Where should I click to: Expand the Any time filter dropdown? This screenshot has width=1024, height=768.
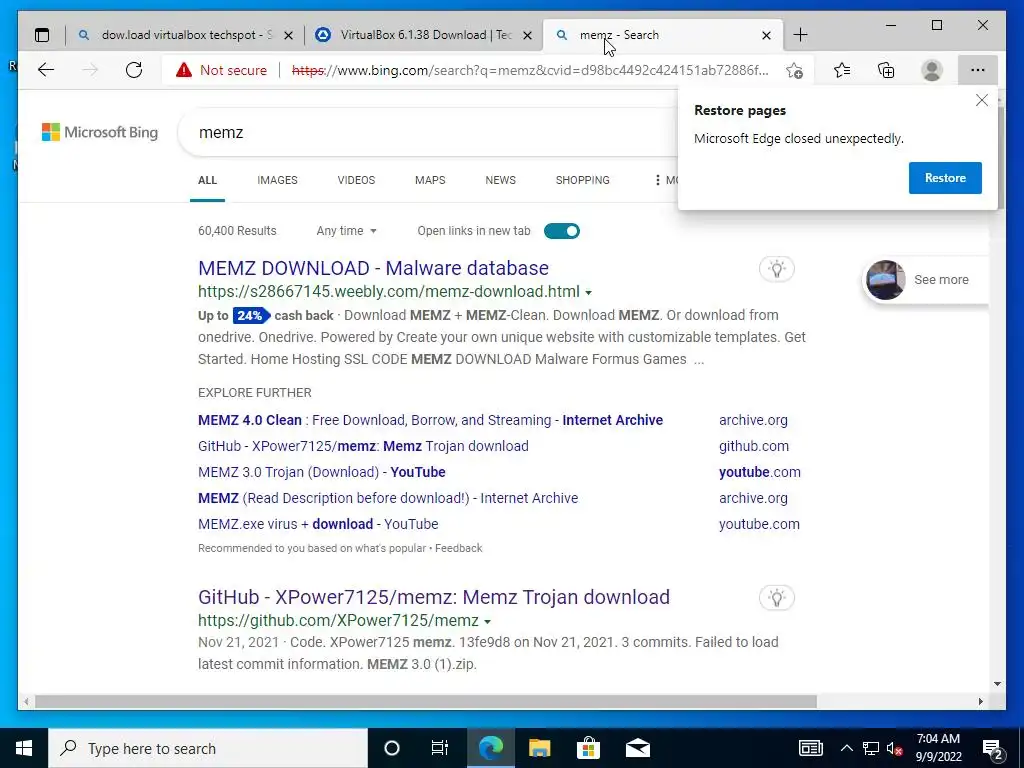coord(346,231)
